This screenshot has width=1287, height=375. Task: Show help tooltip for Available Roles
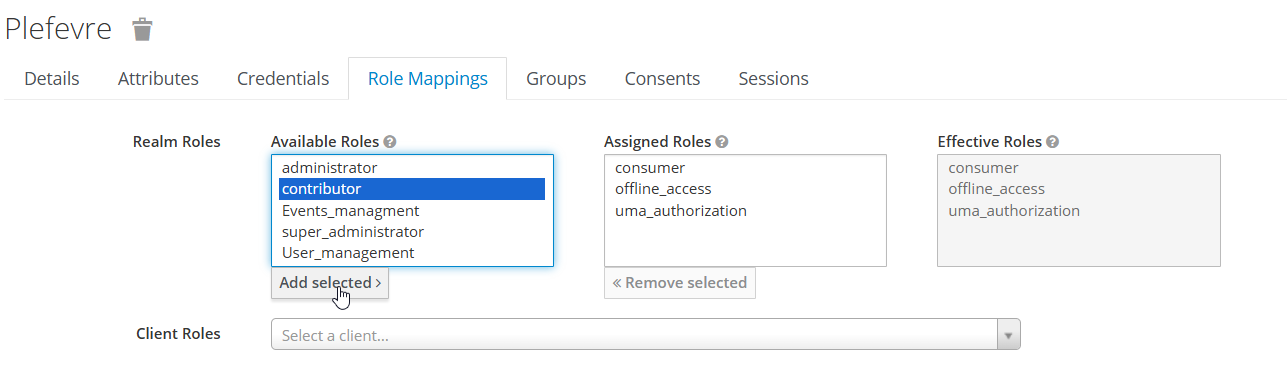[390, 142]
